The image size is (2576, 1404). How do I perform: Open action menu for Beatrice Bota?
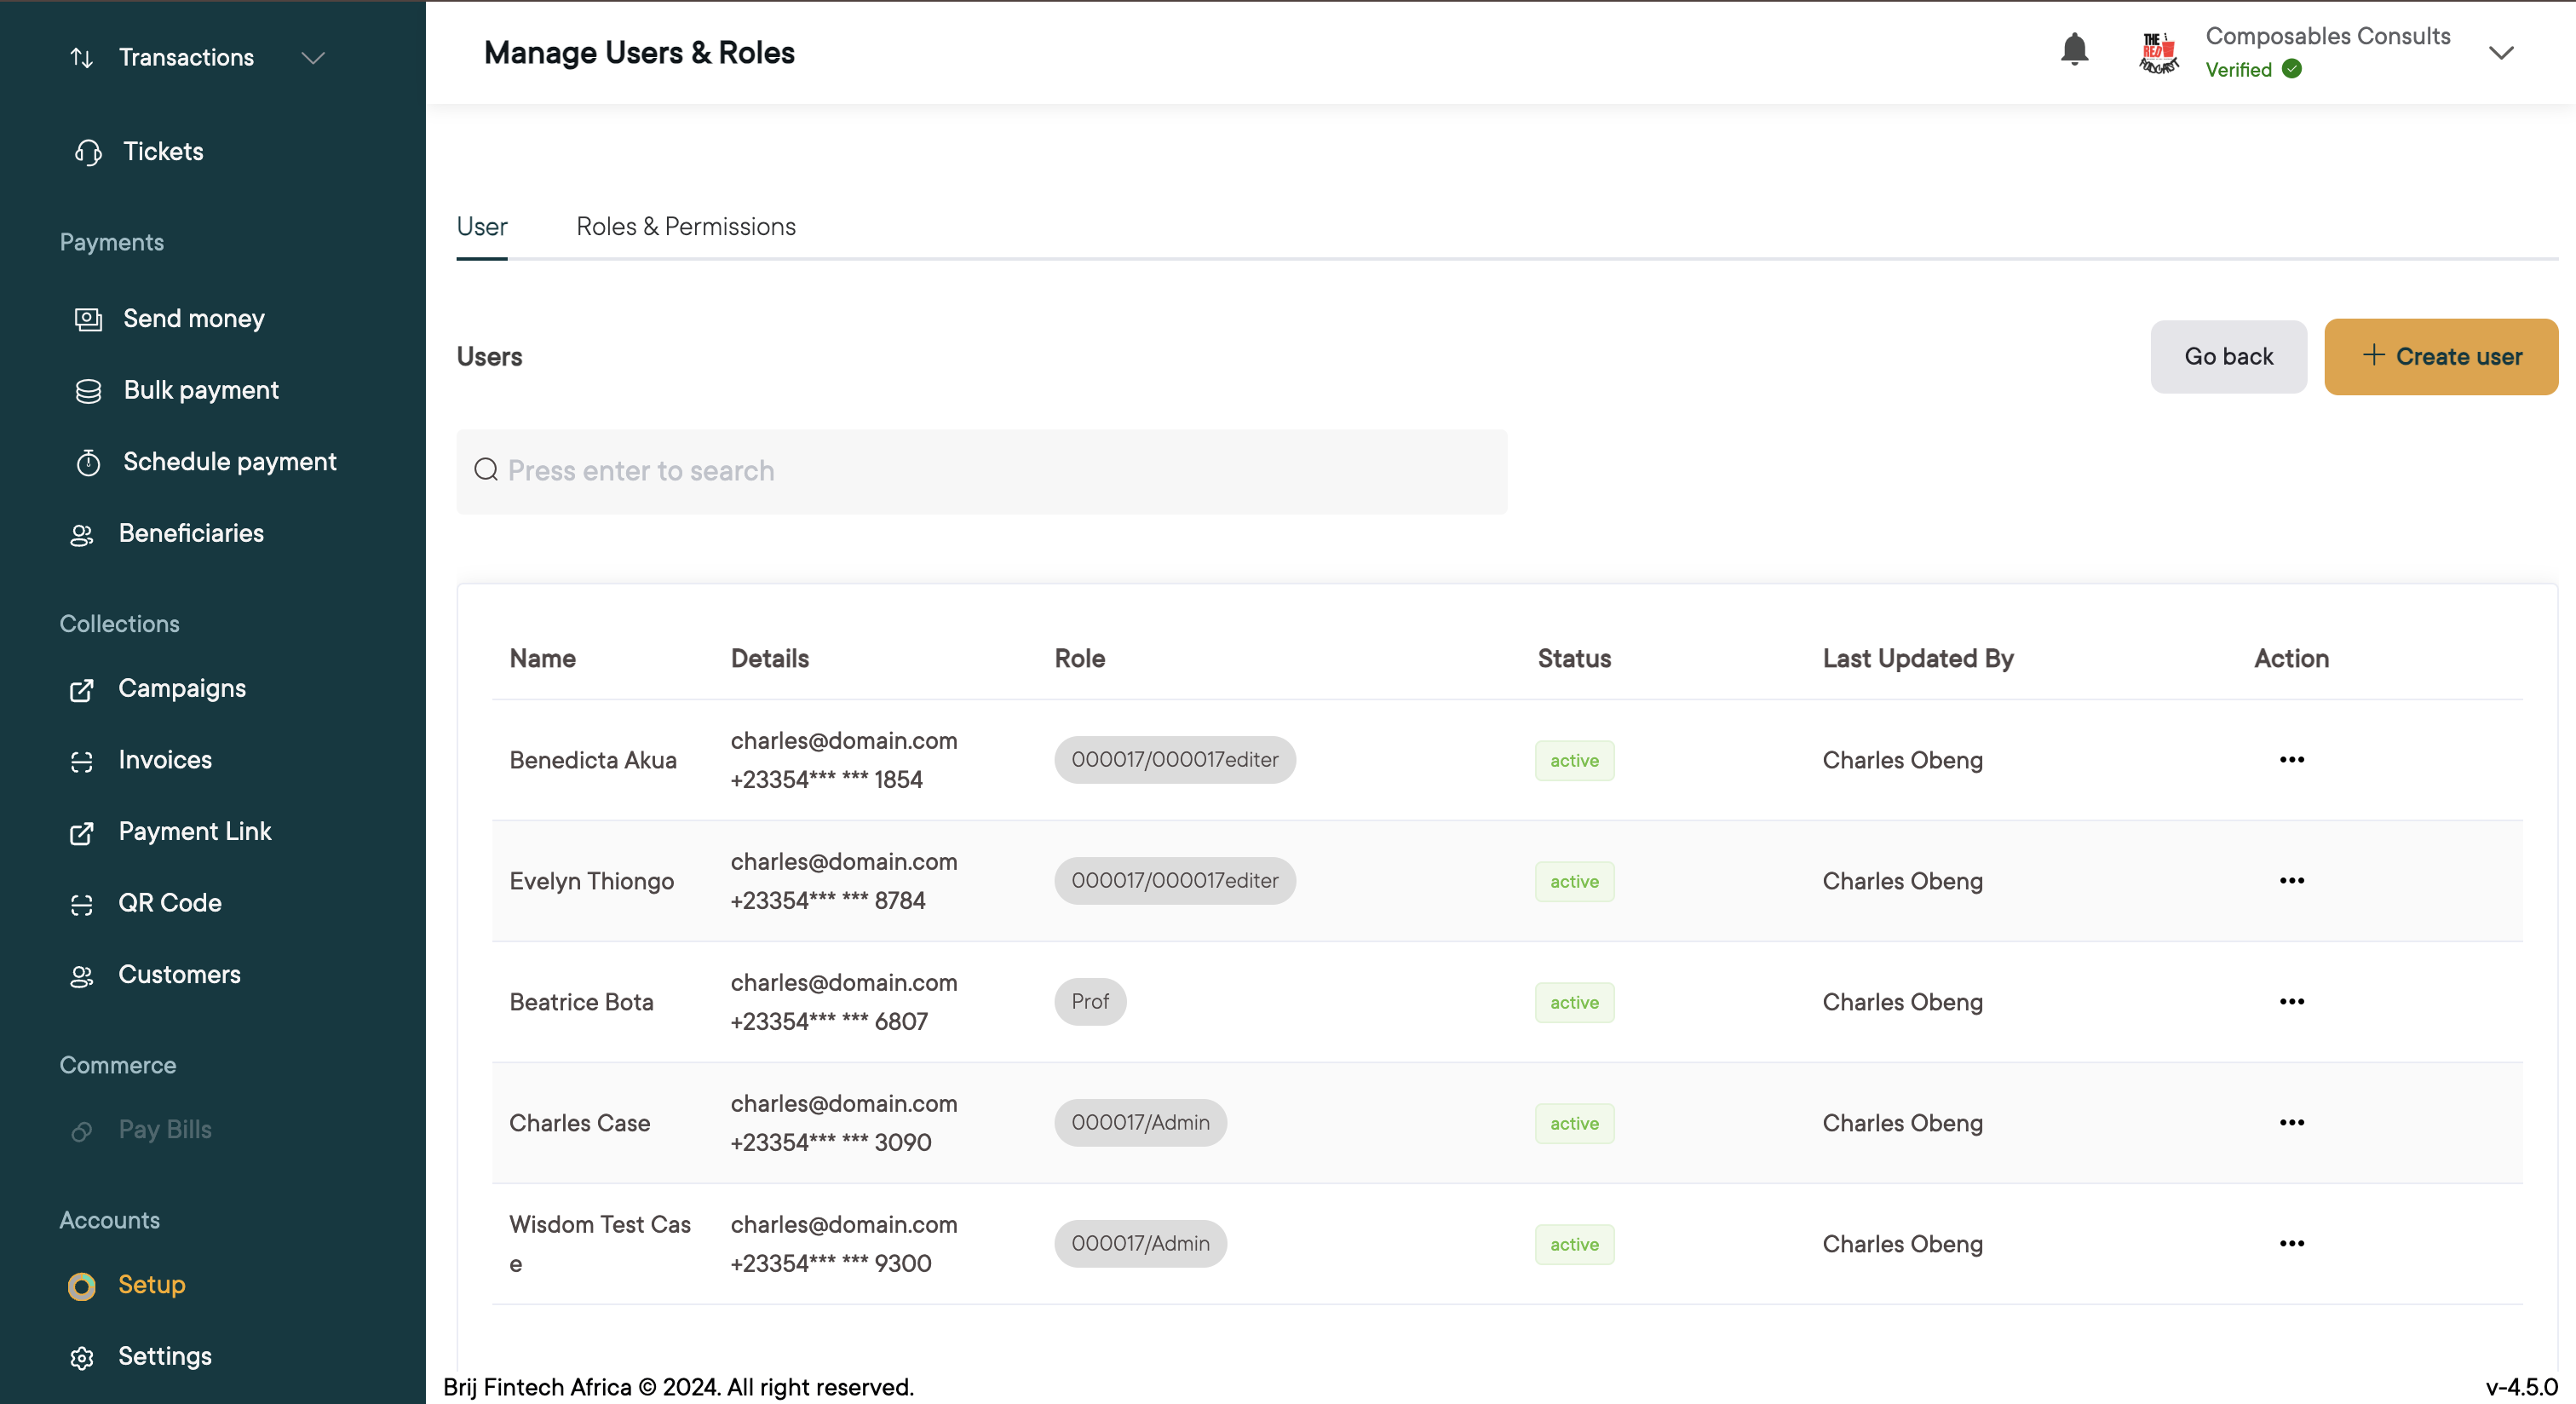pyautogui.click(x=2291, y=1002)
